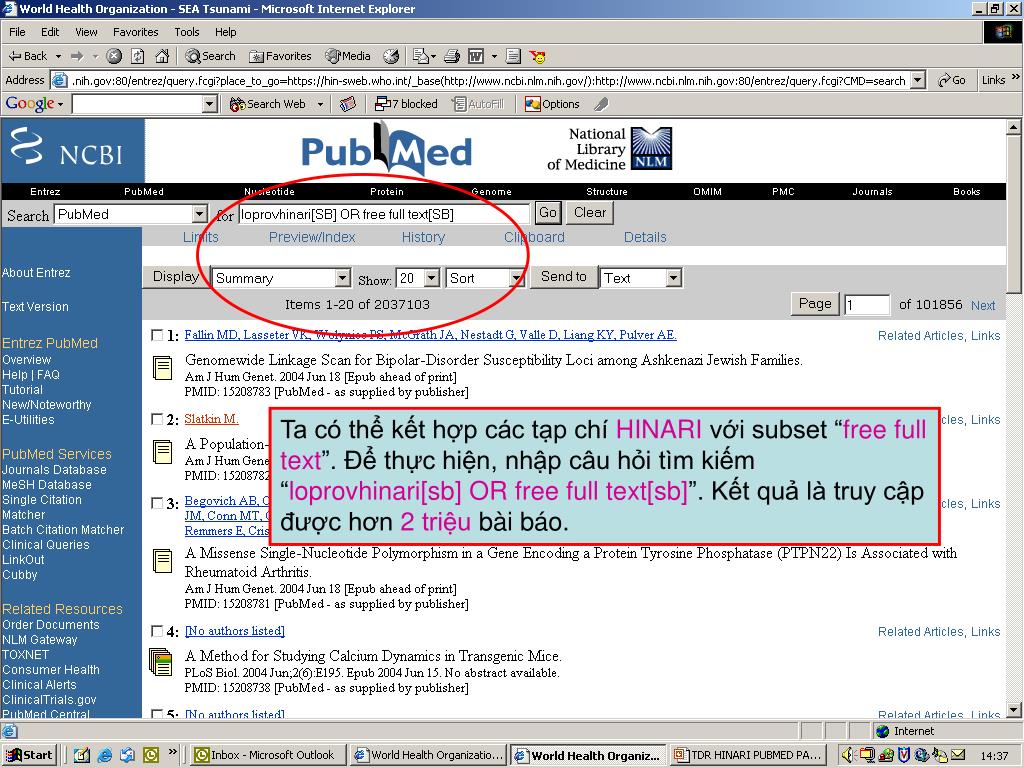This screenshot has width=1024, height=768.
Task: Open abstract icon for article 1
Action: [x=162, y=368]
